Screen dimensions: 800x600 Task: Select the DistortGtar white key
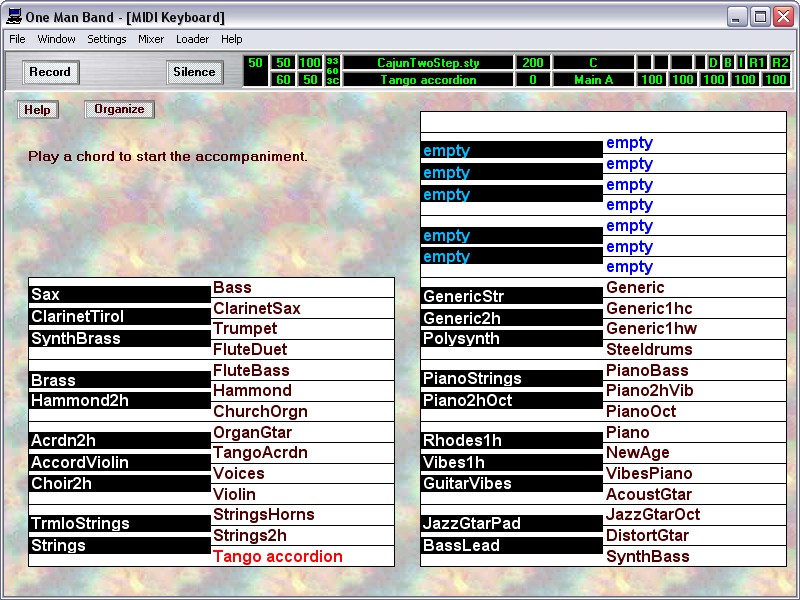694,536
